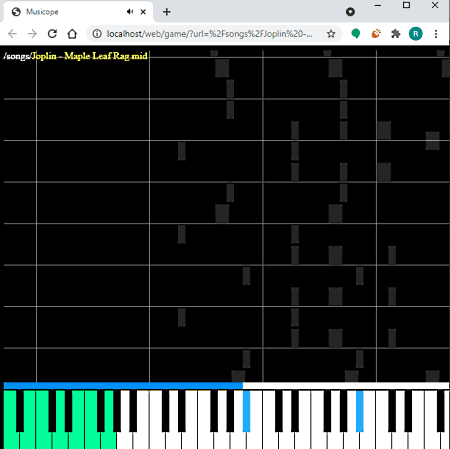Open the dark circular dropdown in the title bar
The image size is (450, 449).
[350, 12]
